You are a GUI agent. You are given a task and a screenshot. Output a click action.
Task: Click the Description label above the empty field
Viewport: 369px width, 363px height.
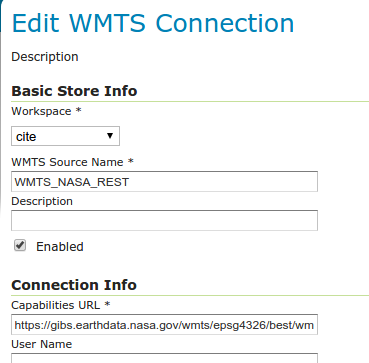(x=42, y=201)
